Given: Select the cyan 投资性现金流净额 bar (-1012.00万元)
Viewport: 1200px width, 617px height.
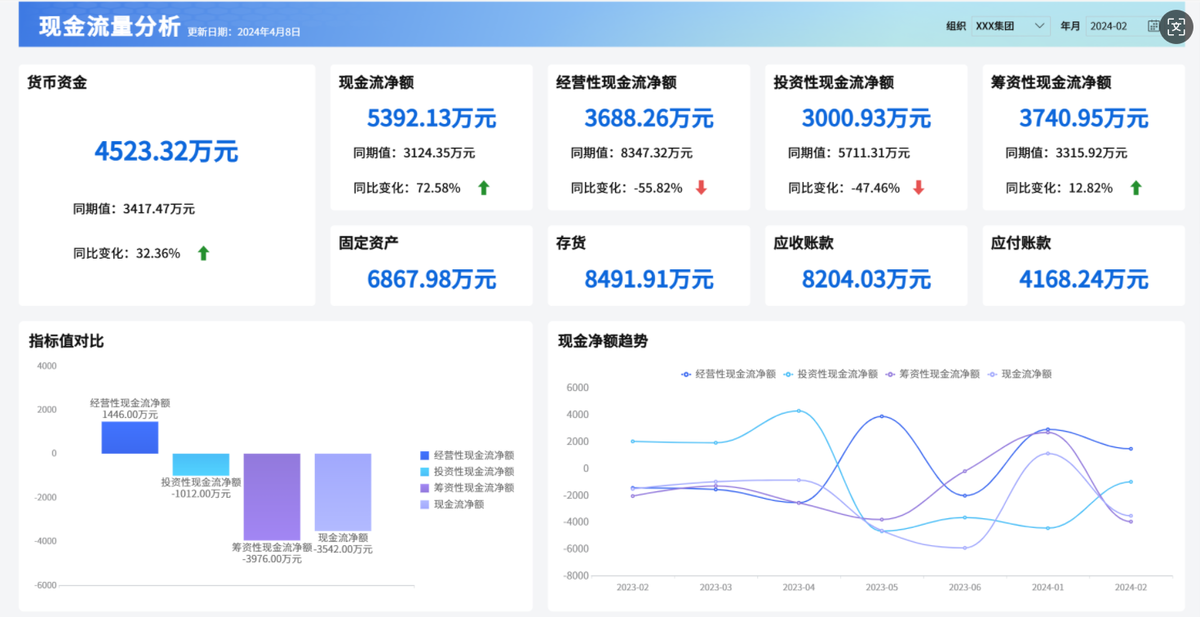Looking at the screenshot, I should click(x=201, y=464).
